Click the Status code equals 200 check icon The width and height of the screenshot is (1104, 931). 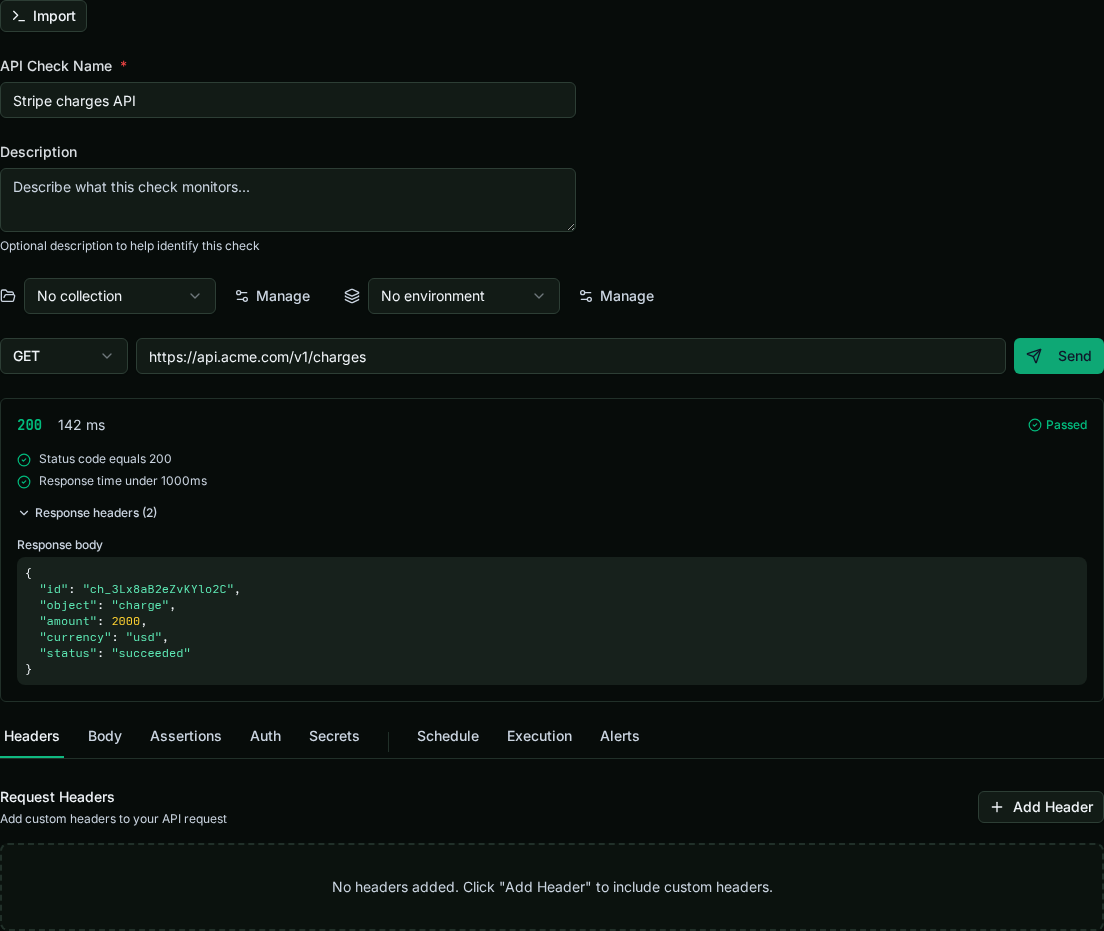tap(24, 460)
